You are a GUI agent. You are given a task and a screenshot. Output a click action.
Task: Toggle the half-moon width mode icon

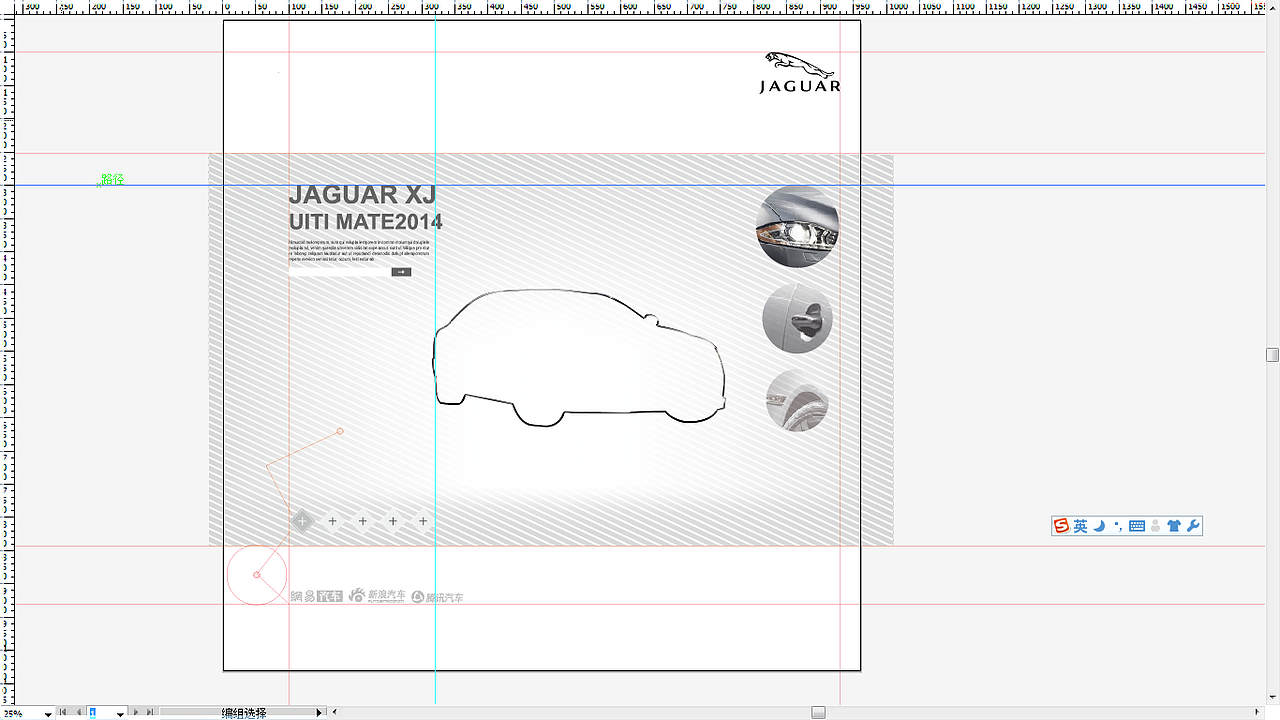point(1099,526)
